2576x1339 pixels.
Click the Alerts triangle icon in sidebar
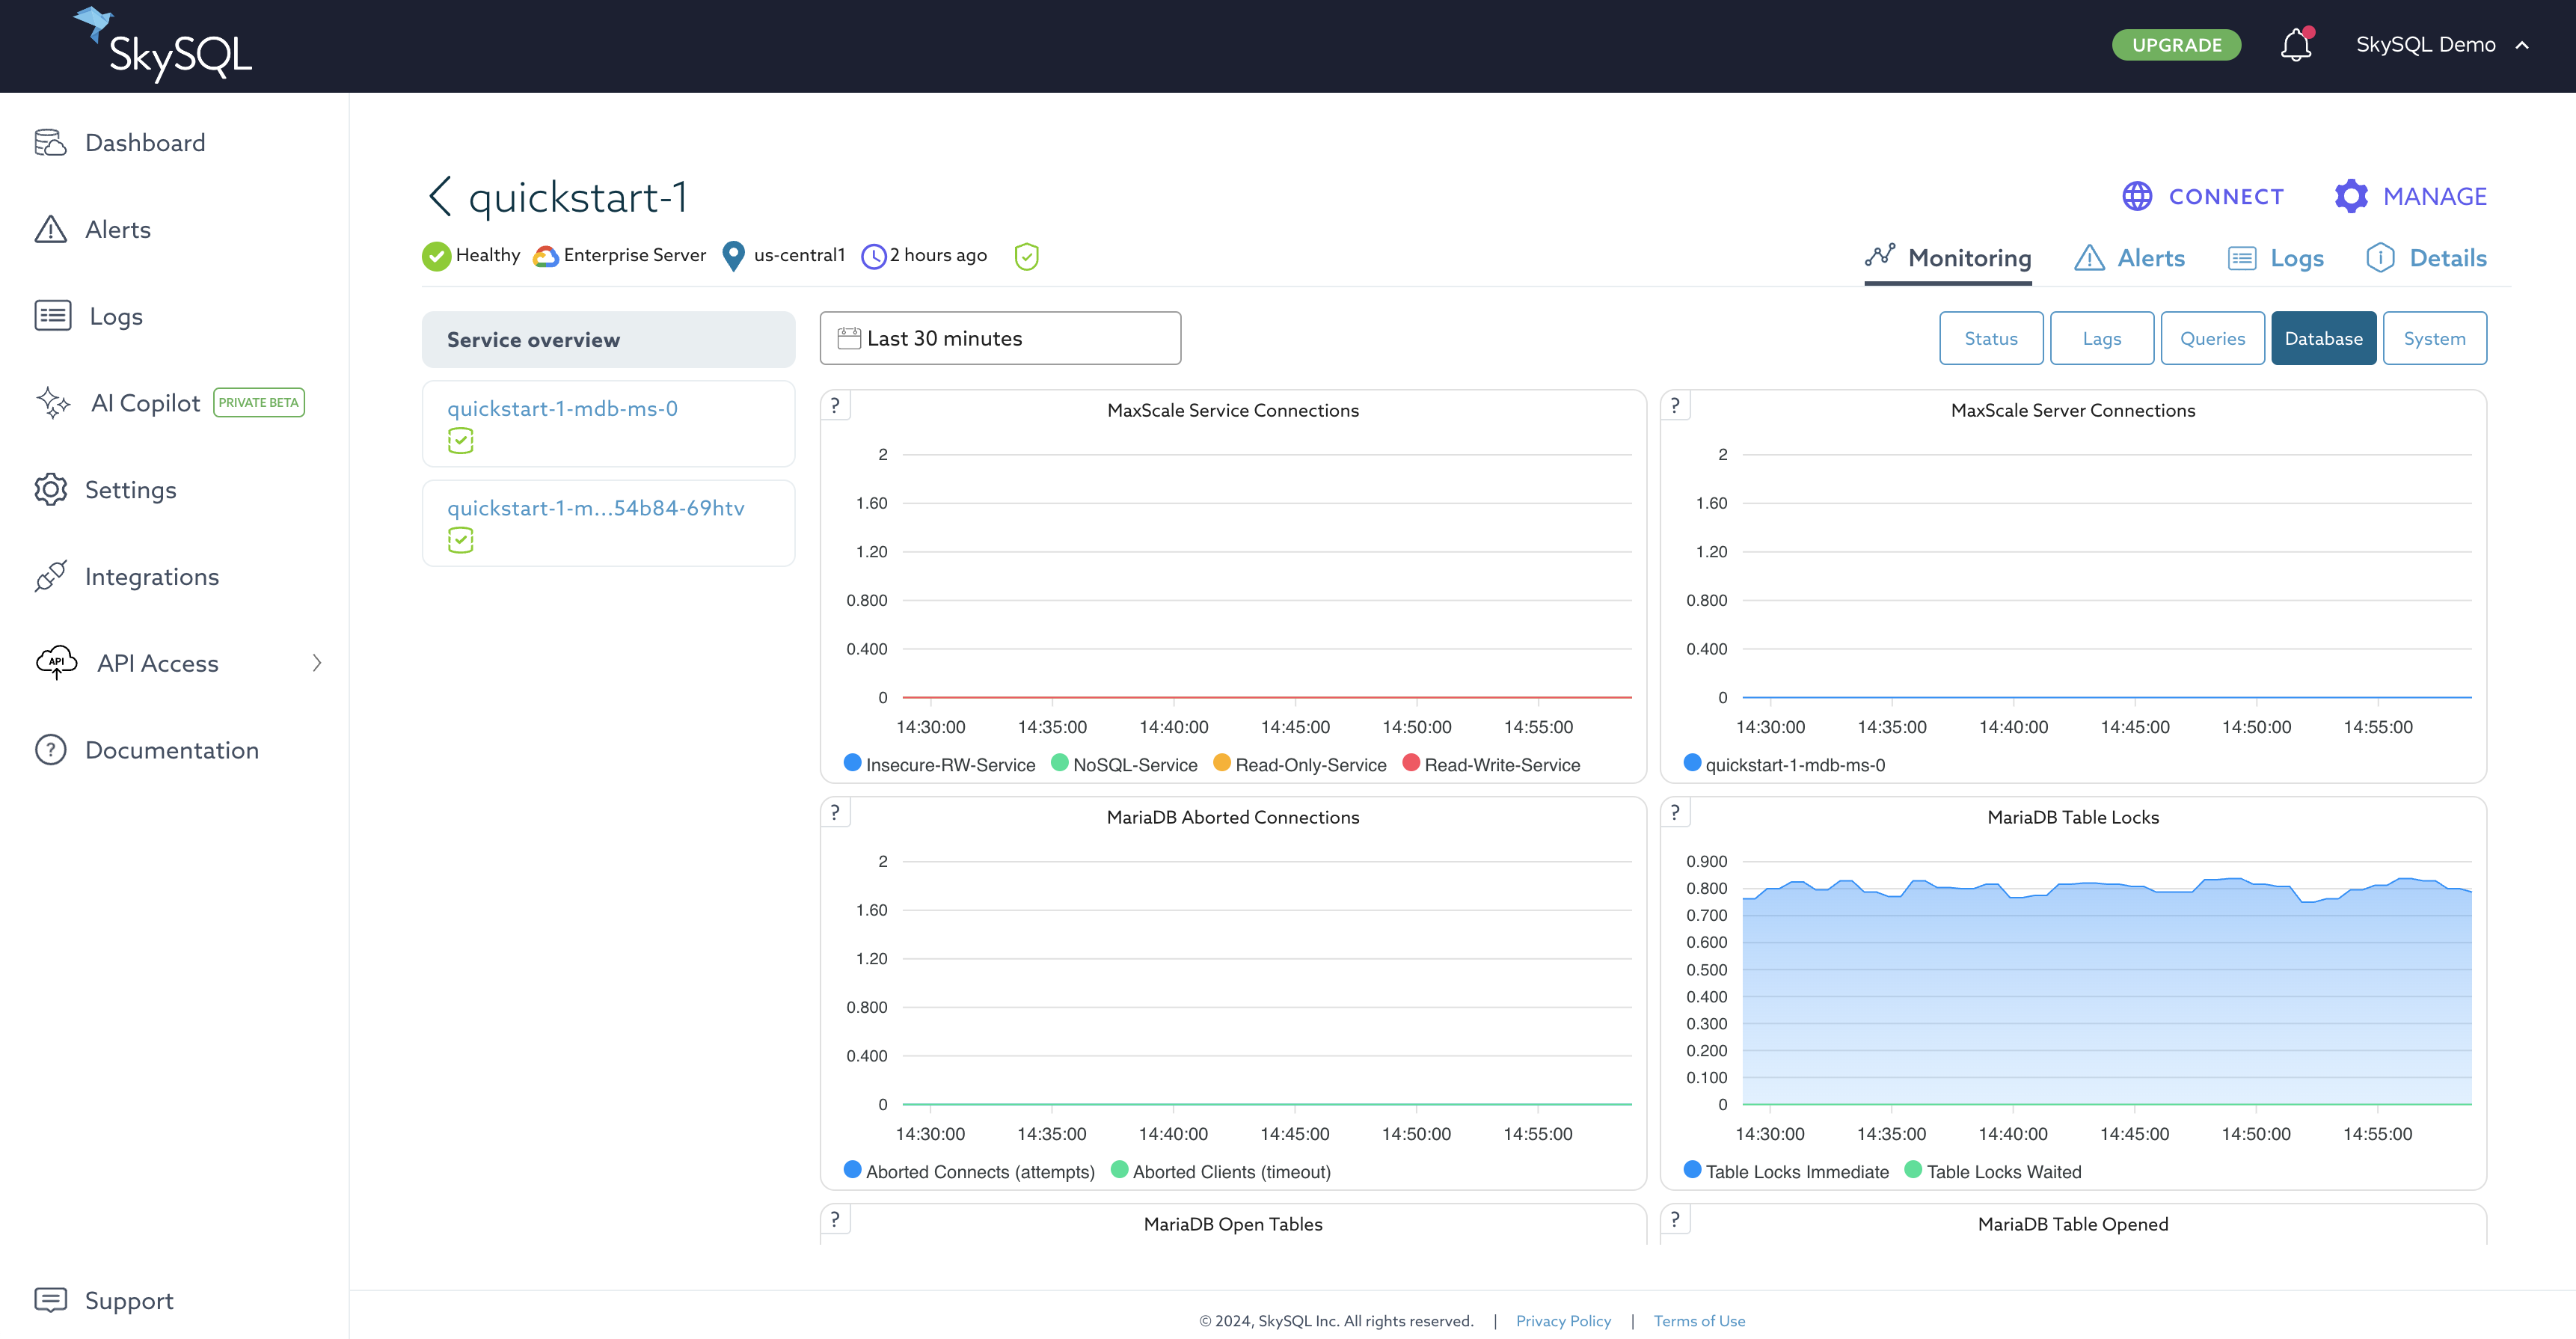click(x=50, y=230)
